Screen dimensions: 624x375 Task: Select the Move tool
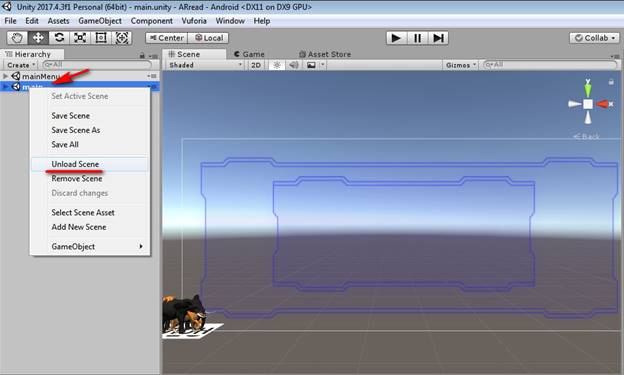38,38
